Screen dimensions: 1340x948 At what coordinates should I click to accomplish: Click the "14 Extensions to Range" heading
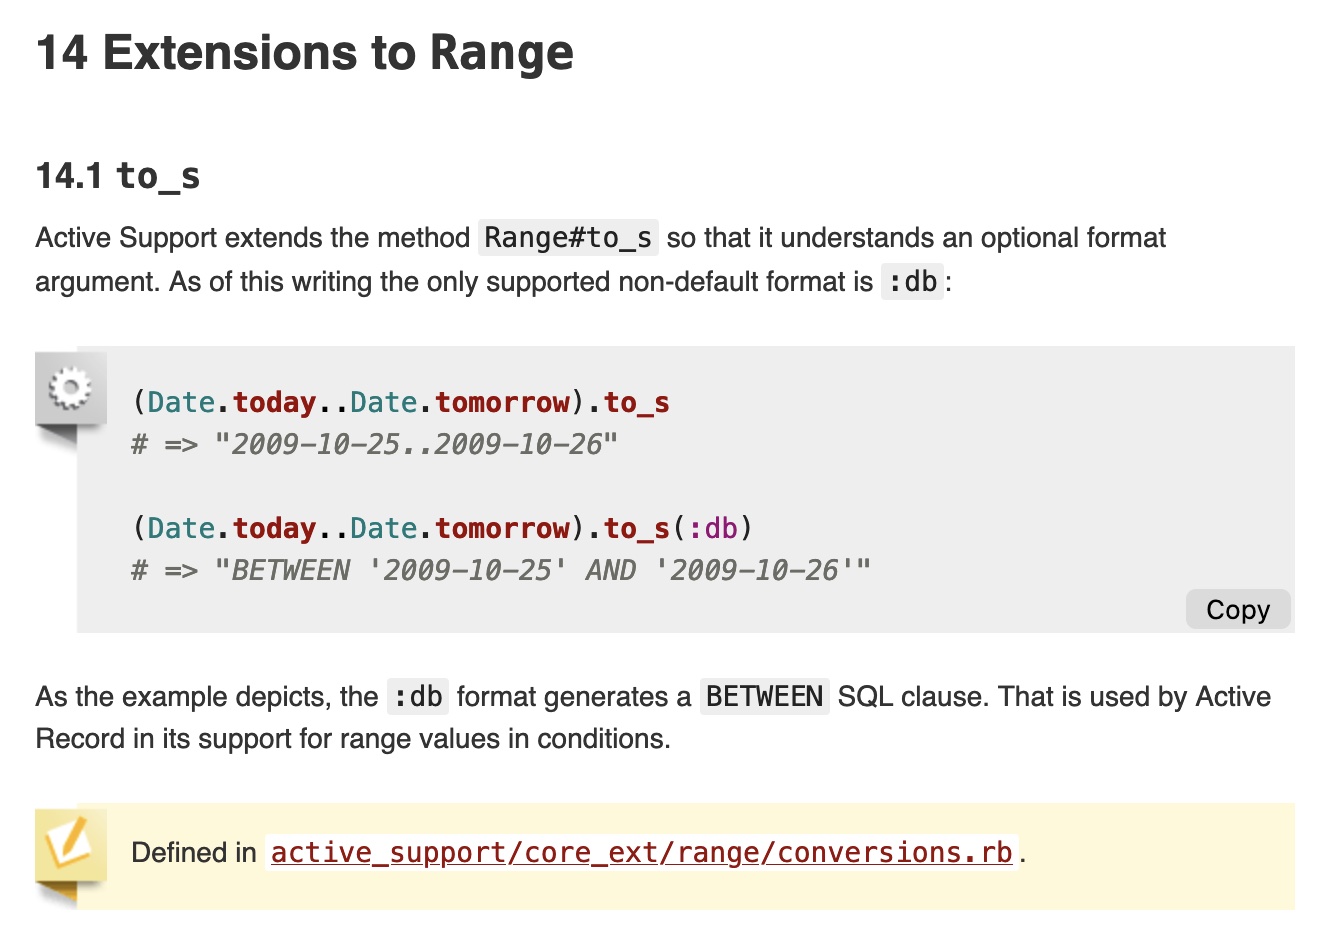point(305,52)
